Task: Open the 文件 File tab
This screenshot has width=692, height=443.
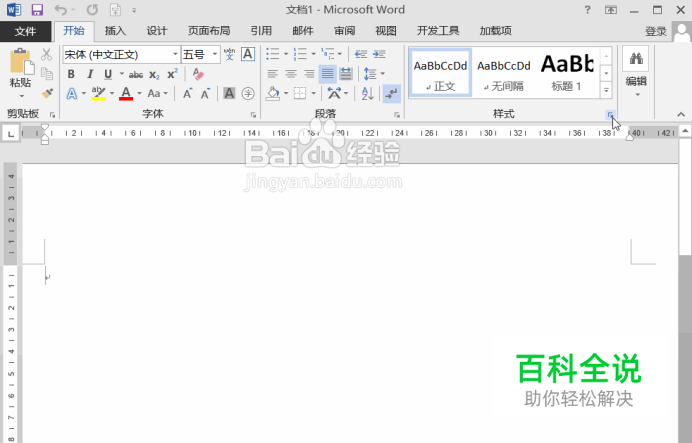Action: click(x=25, y=31)
